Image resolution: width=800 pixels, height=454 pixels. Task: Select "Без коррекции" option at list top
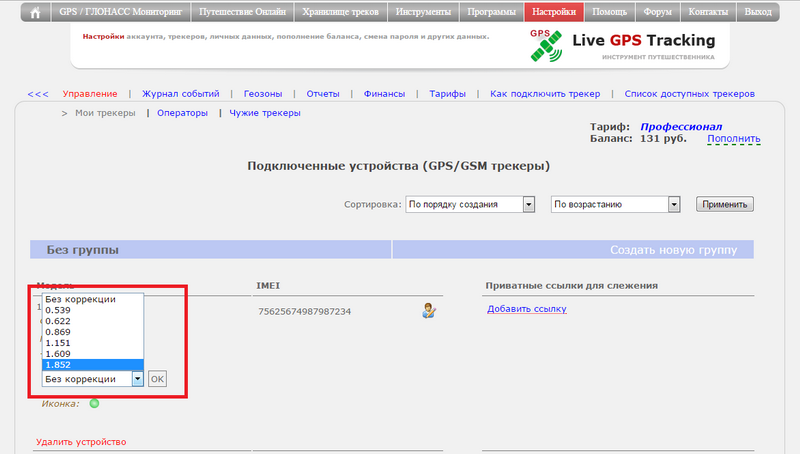(x=93, y=299)
